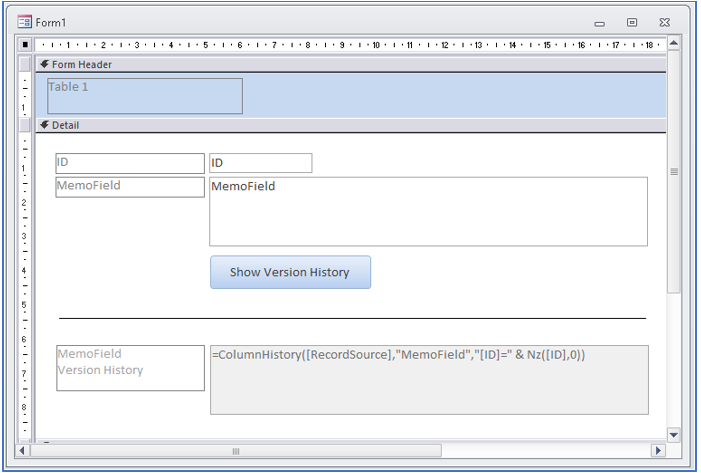Select the ID label control
Image resolution: width=701 pixels, height=473 pixels.
(x=130, y=163)
